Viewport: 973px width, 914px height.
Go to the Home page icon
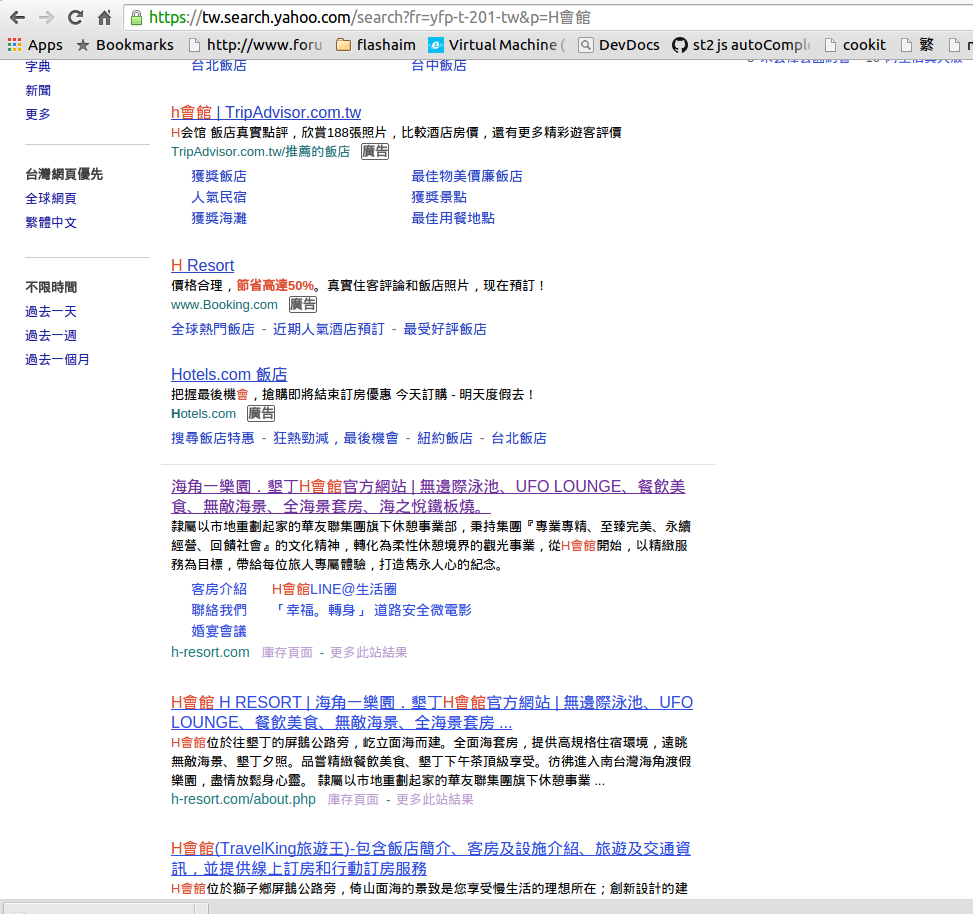tap(104, 17)
